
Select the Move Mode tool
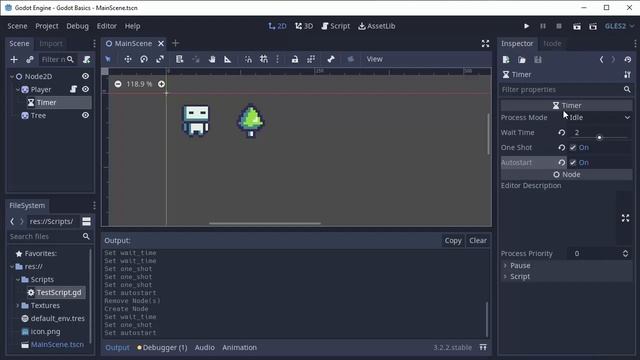point(128,59)
